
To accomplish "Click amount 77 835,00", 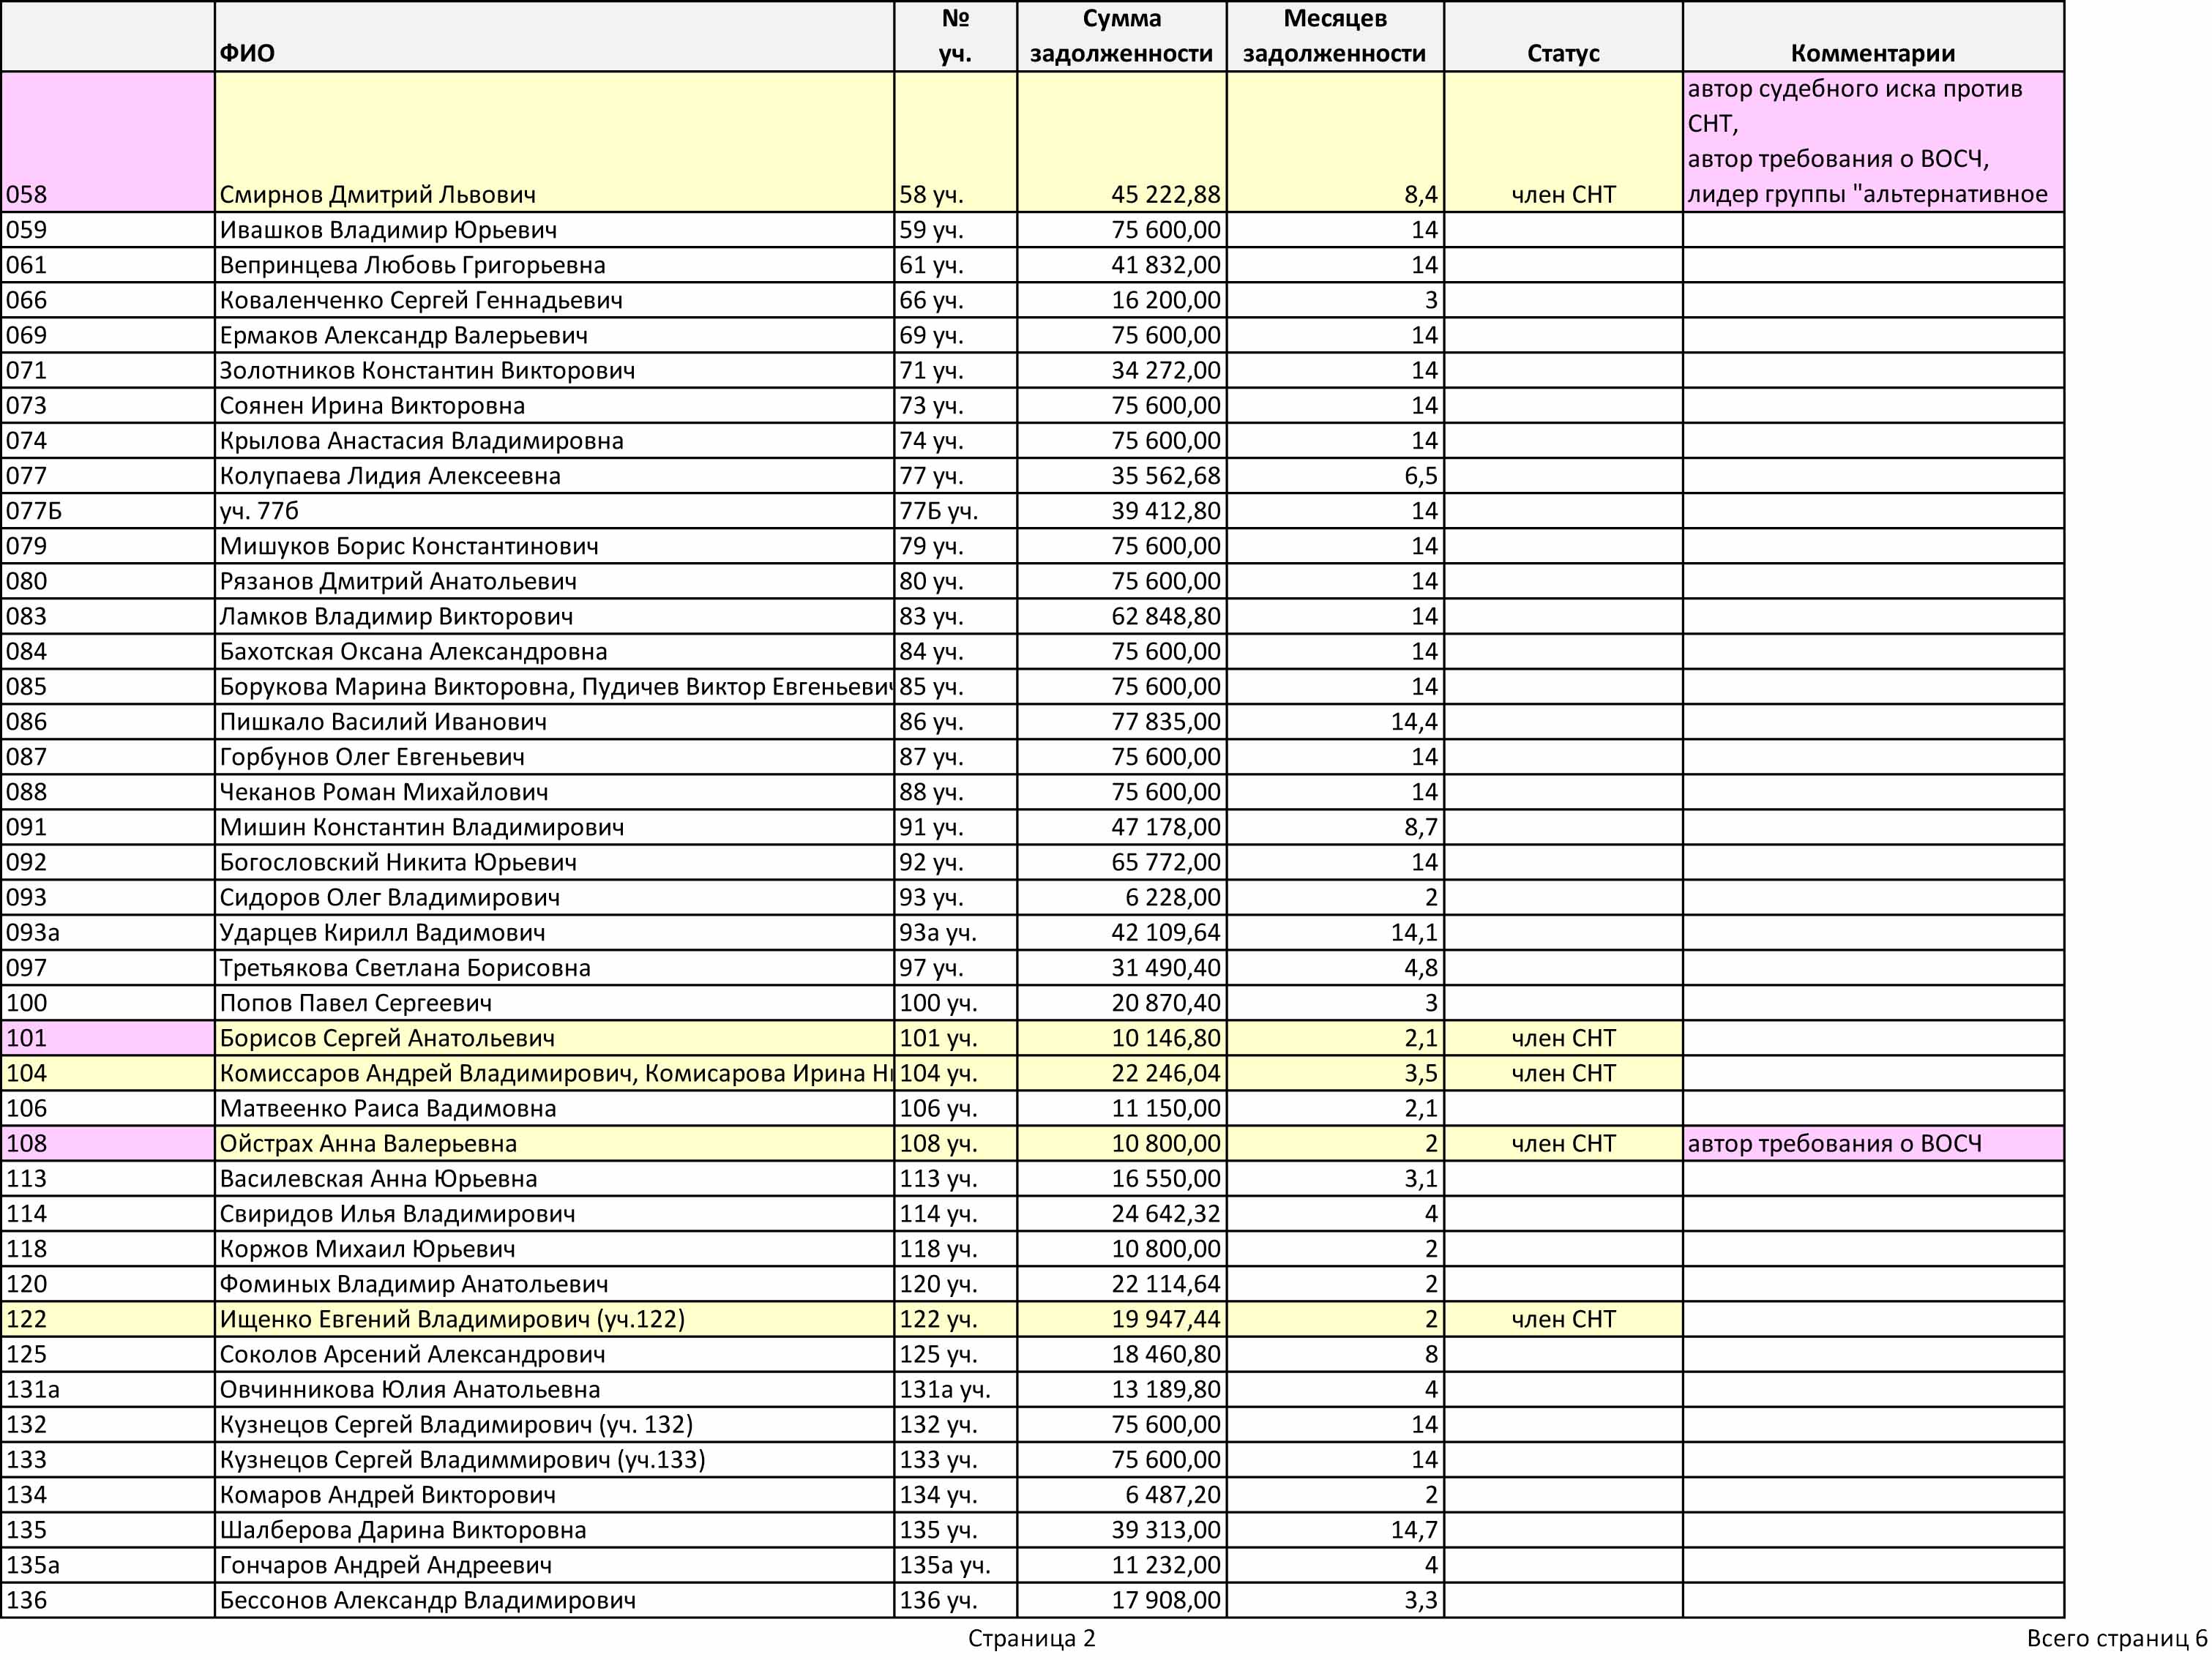I will click(1166, 721).
